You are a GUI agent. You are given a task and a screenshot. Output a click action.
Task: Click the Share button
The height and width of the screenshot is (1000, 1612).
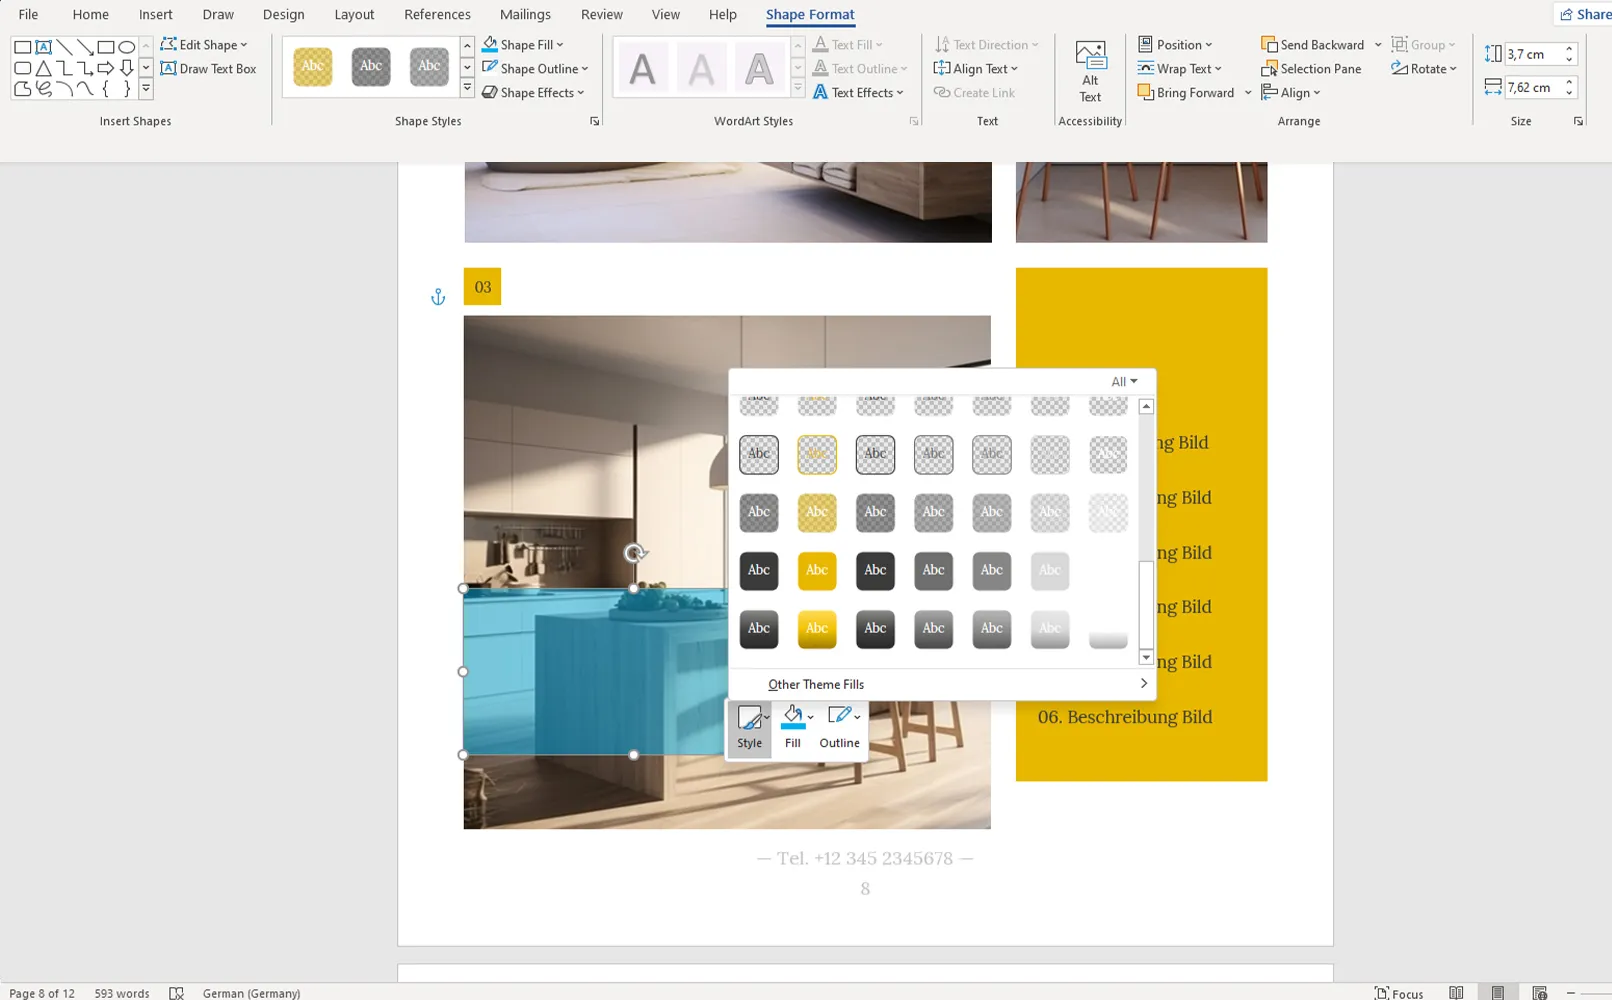[x=1584, y=14]
